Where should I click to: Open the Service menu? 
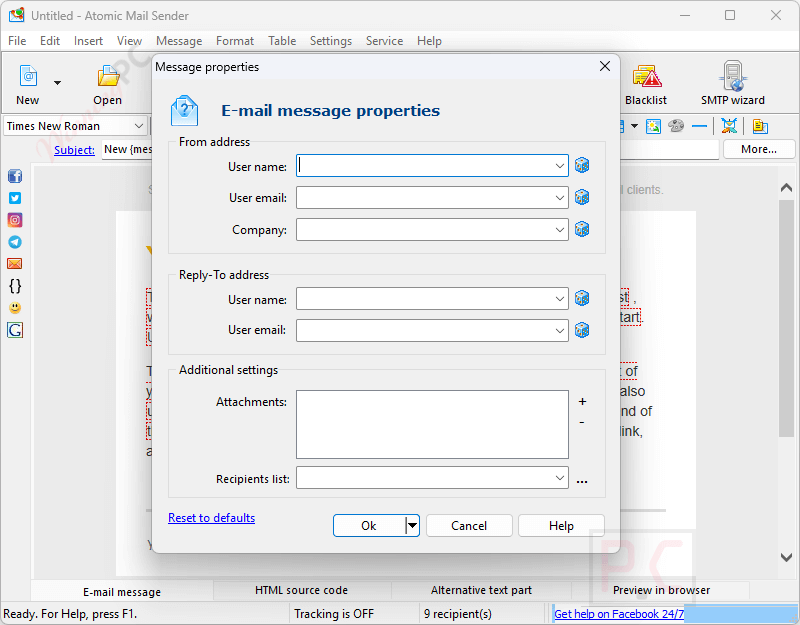[384, 41]
